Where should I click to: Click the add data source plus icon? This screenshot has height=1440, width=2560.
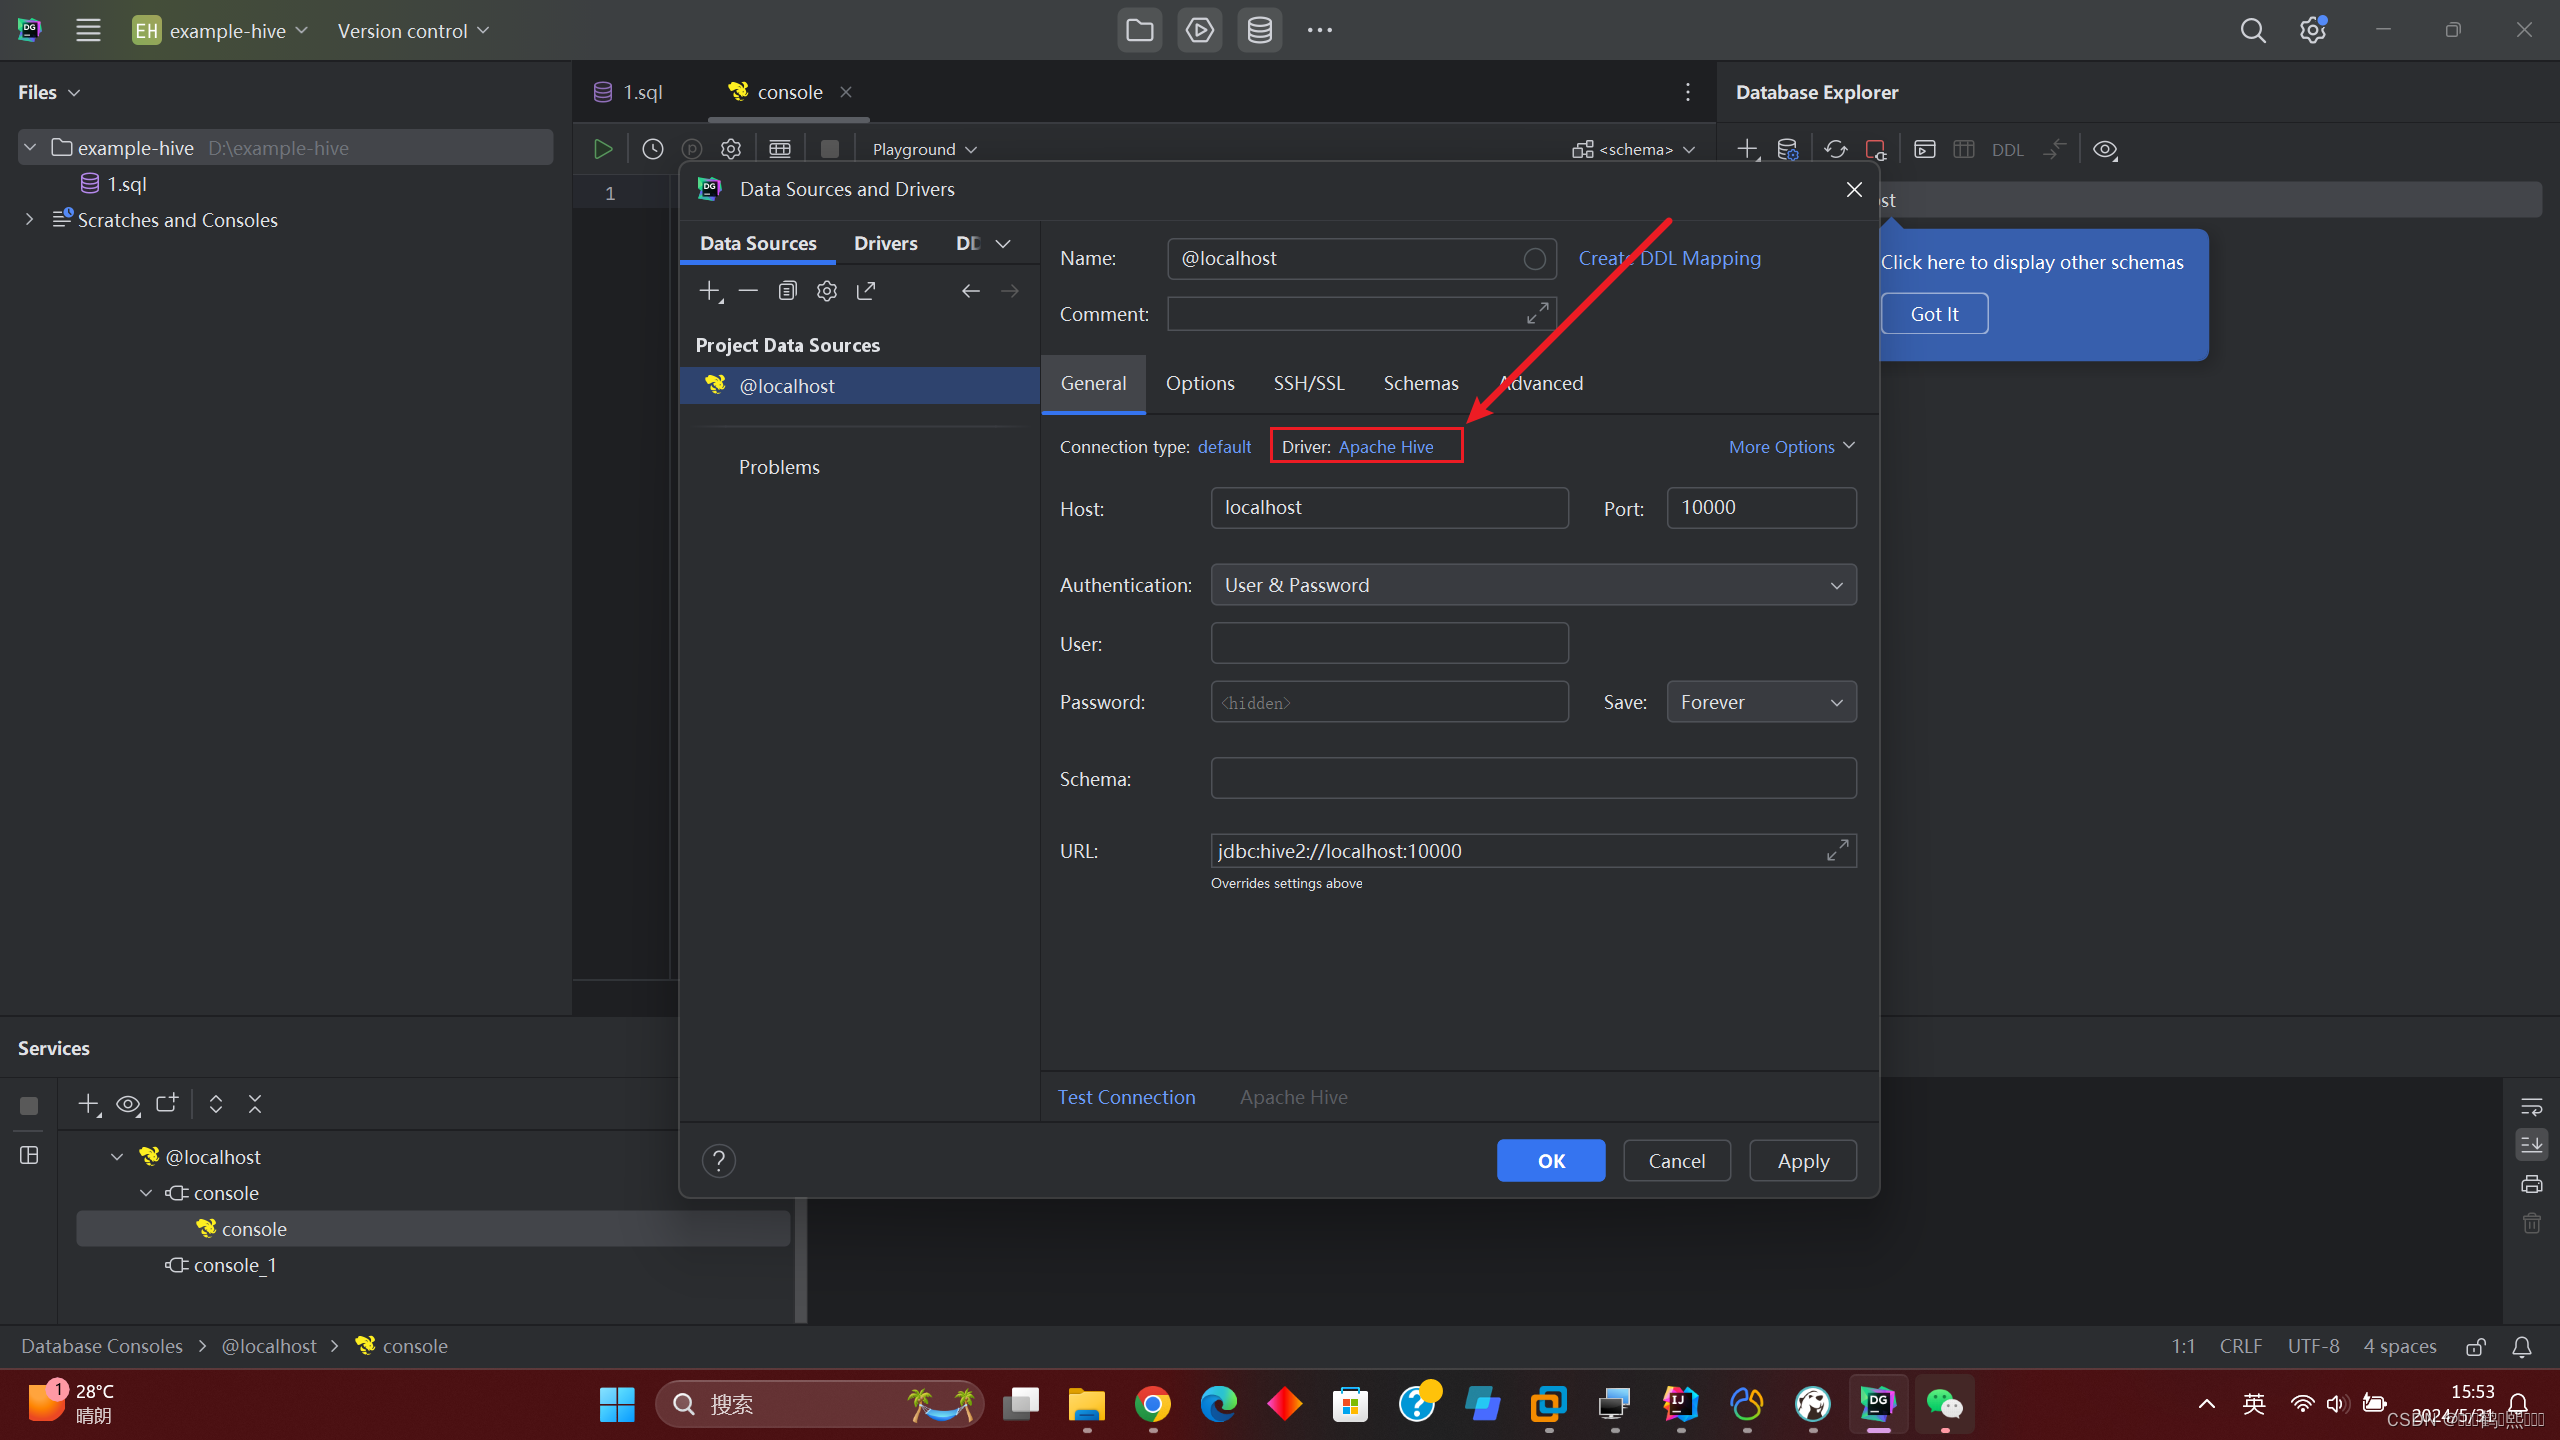(x=709, y=291)
